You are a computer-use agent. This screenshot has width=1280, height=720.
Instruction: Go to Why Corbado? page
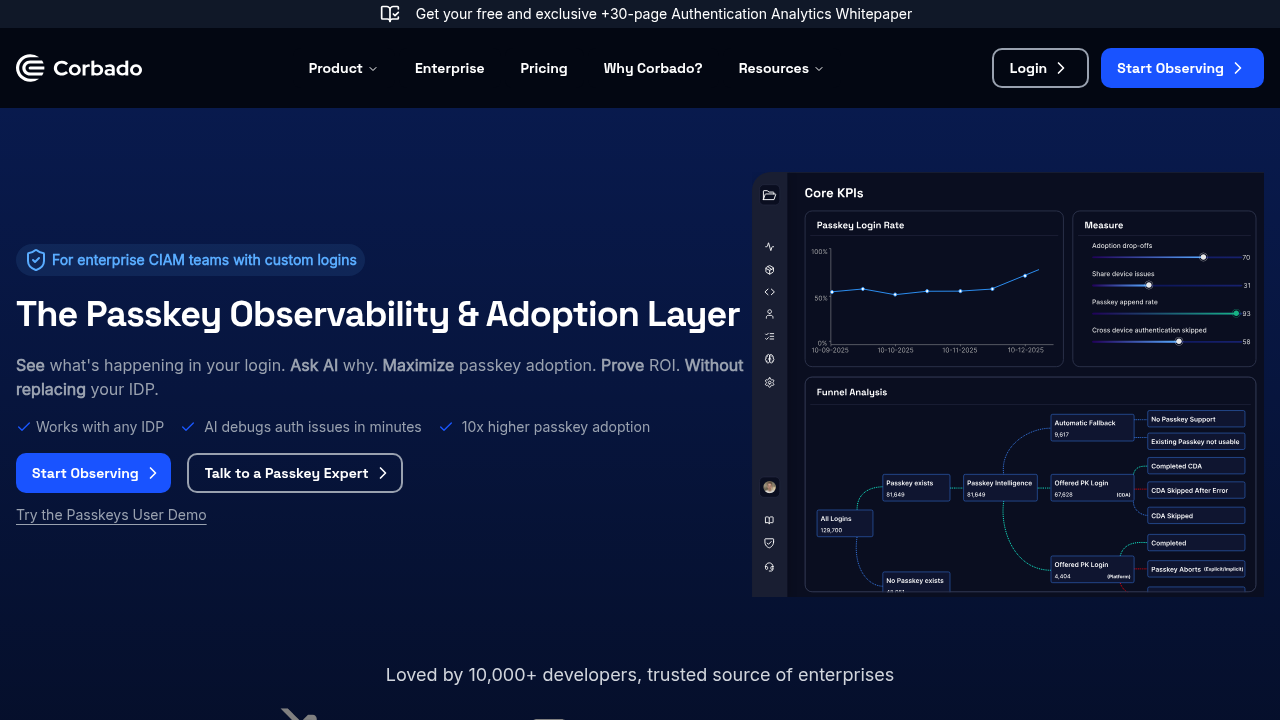(x=653, y=68)
